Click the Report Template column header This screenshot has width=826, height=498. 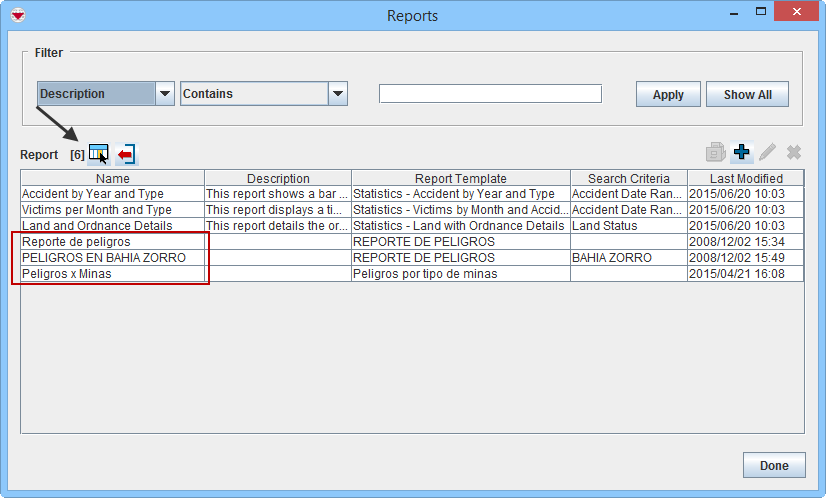pos(460,178)
